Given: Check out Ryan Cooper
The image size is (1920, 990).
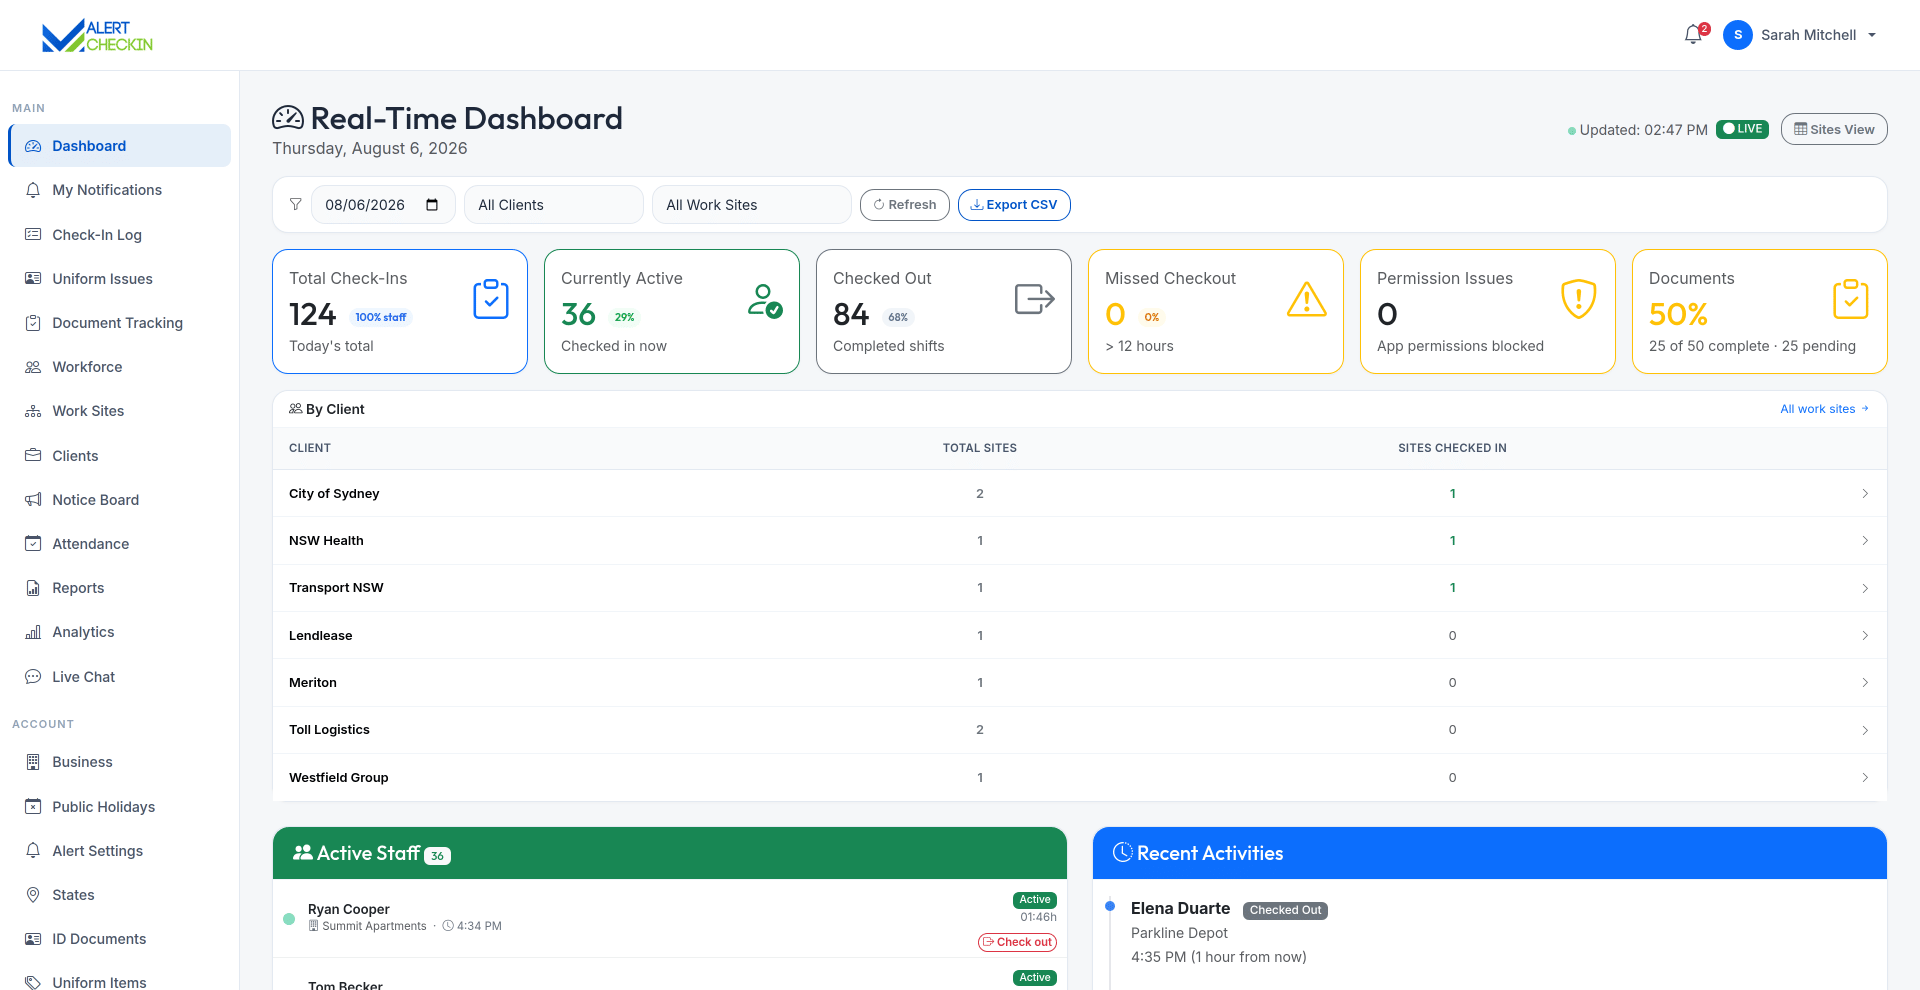Looking at the screenshot, I should pyautogui.click(x=1017, y=942).
